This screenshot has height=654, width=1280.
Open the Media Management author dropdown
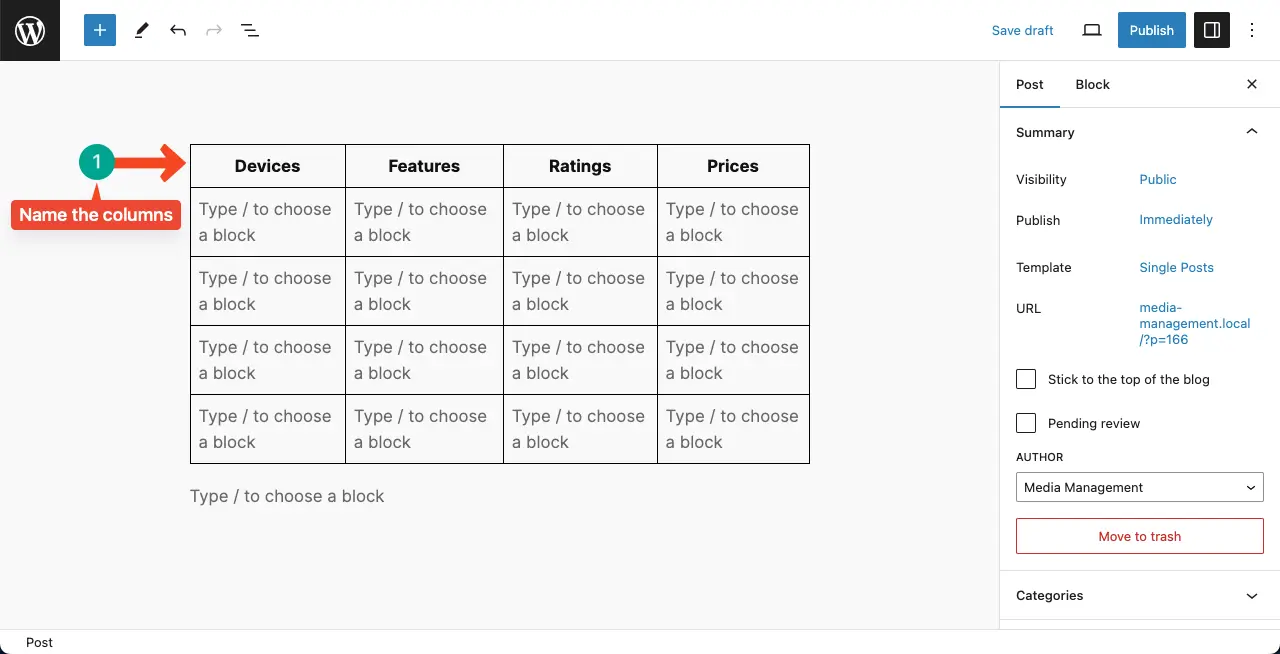(x=1140, y=487)
